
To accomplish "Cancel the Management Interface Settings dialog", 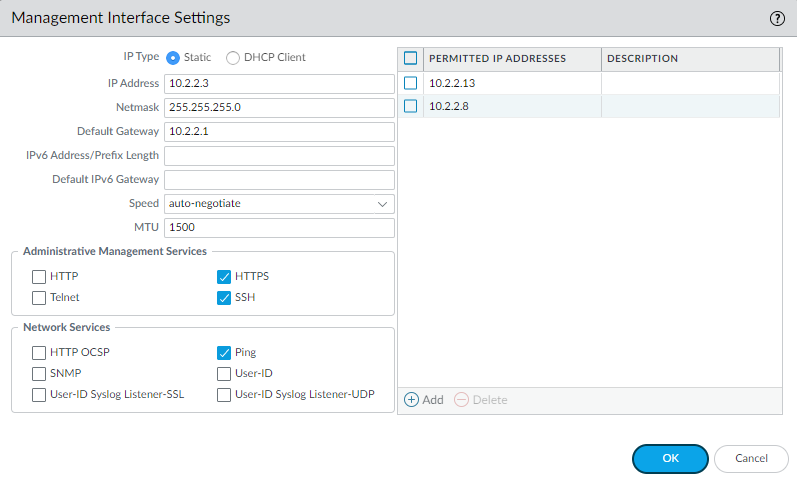I will (x=751, y=458).
